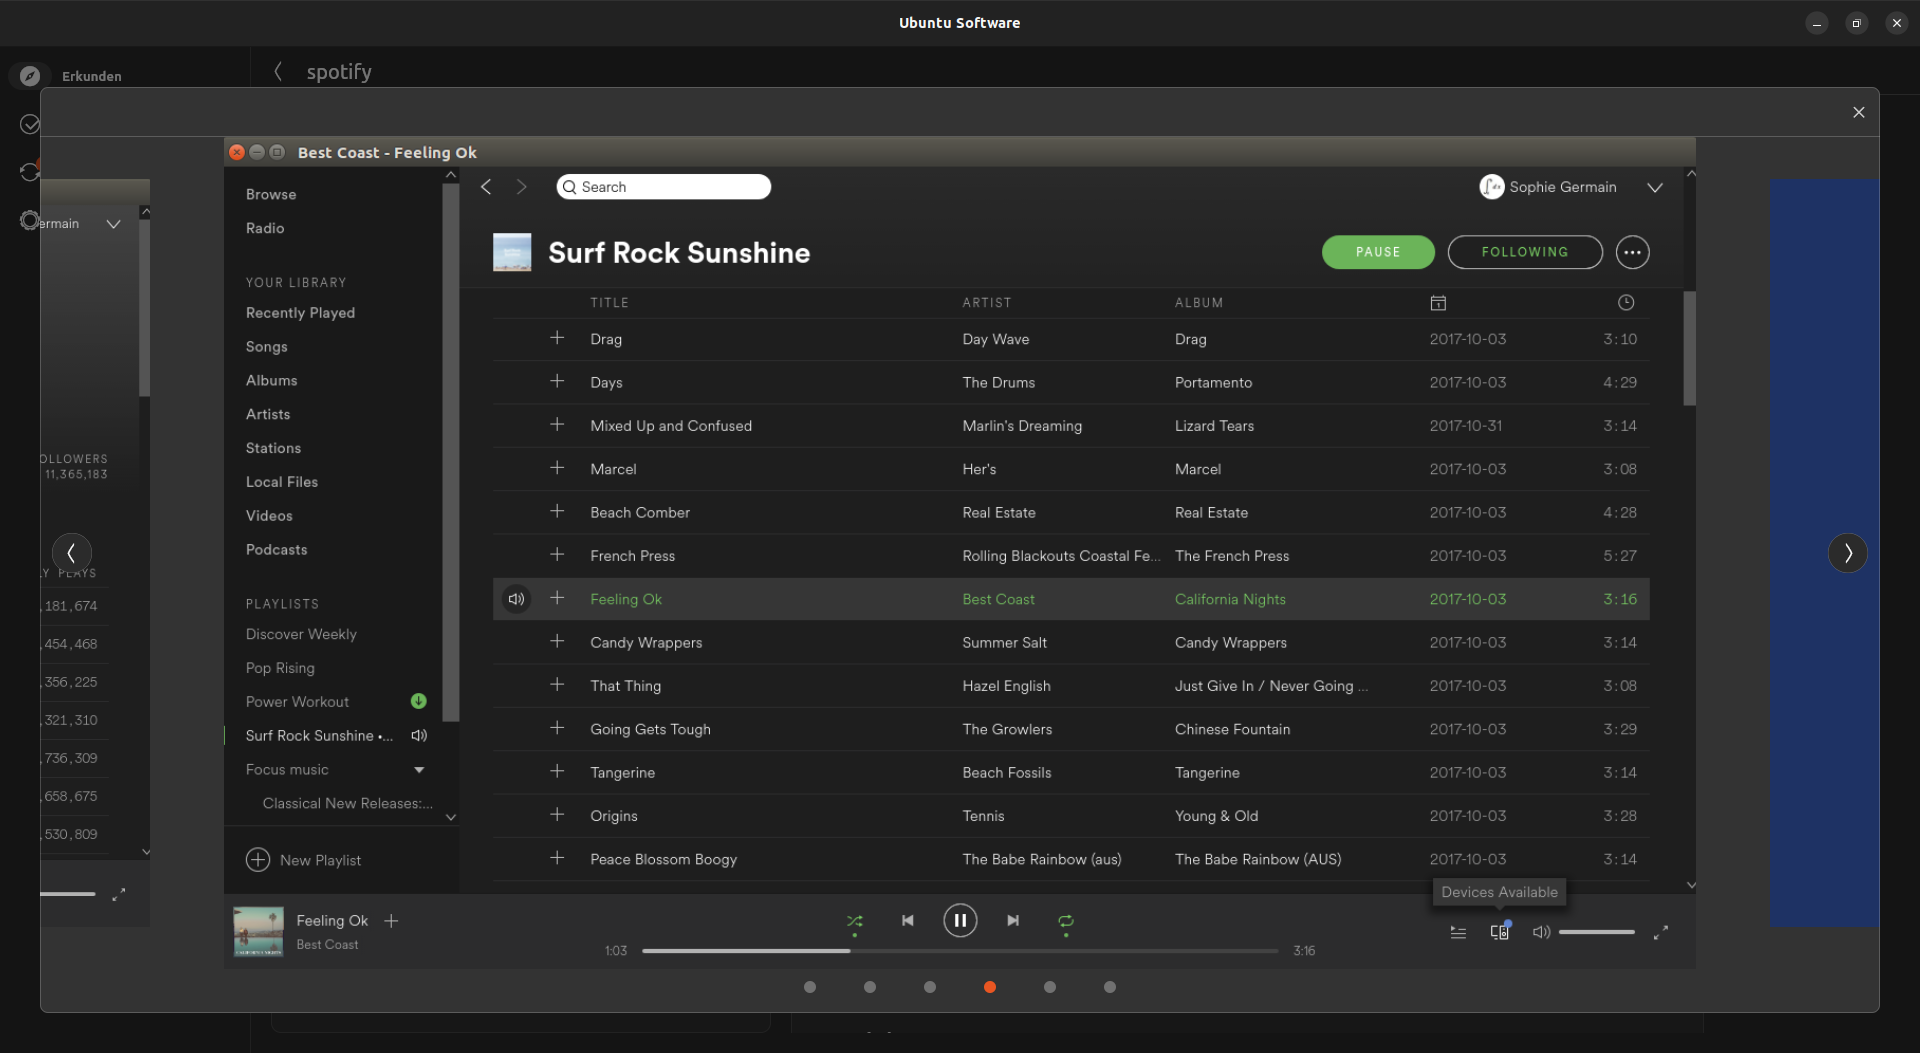This screenshot has width=1920, height=1053.
Task: Add French Press to your library
Action: point(557,555)
